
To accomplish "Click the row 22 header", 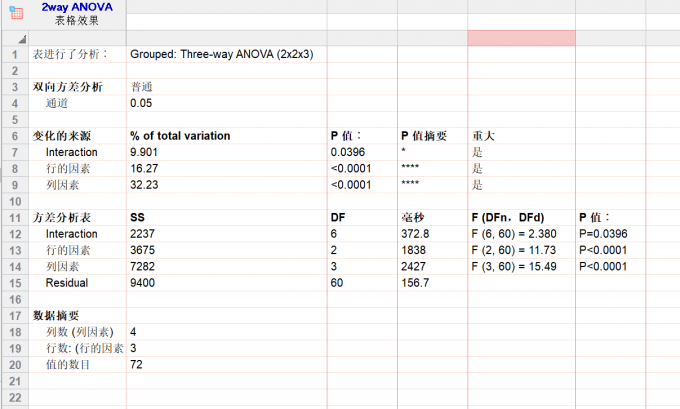I will pos(14,397).
